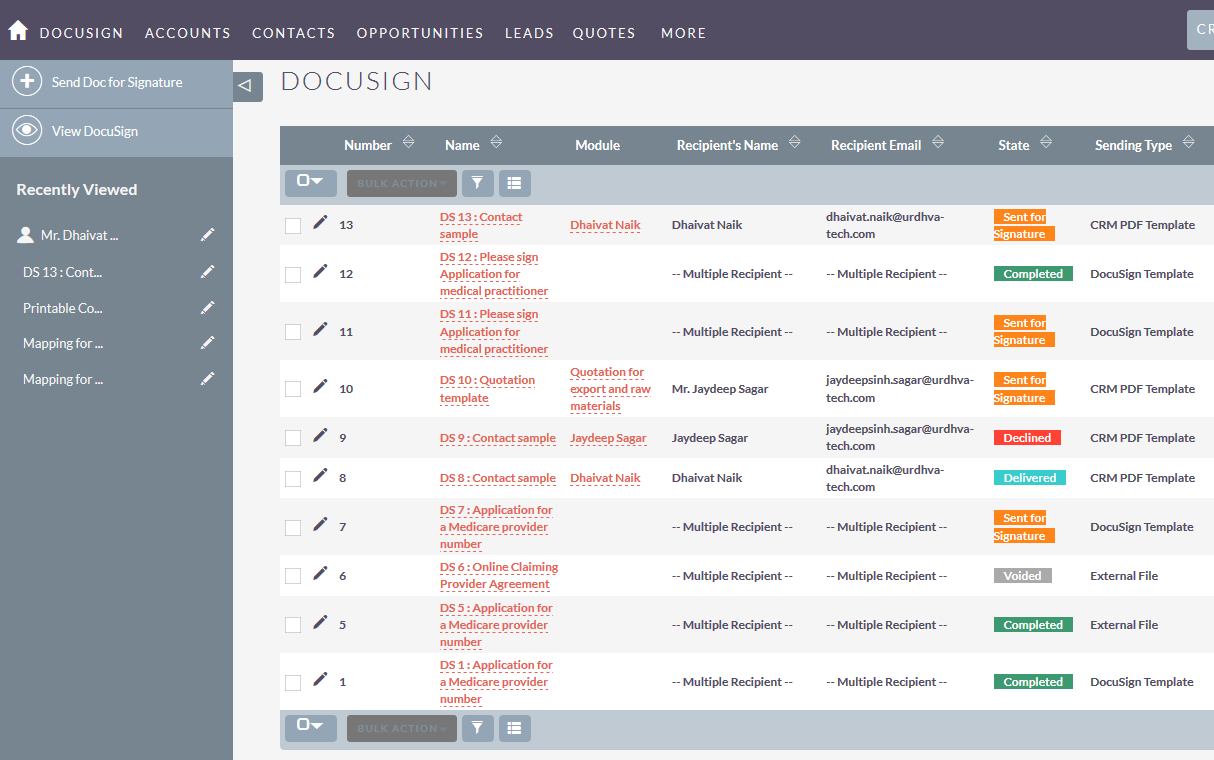Image resolution: width=1214 pixels, height=760 pixels.
Task: Edit record number 6 pencil icon
Action: pos(320,574)
